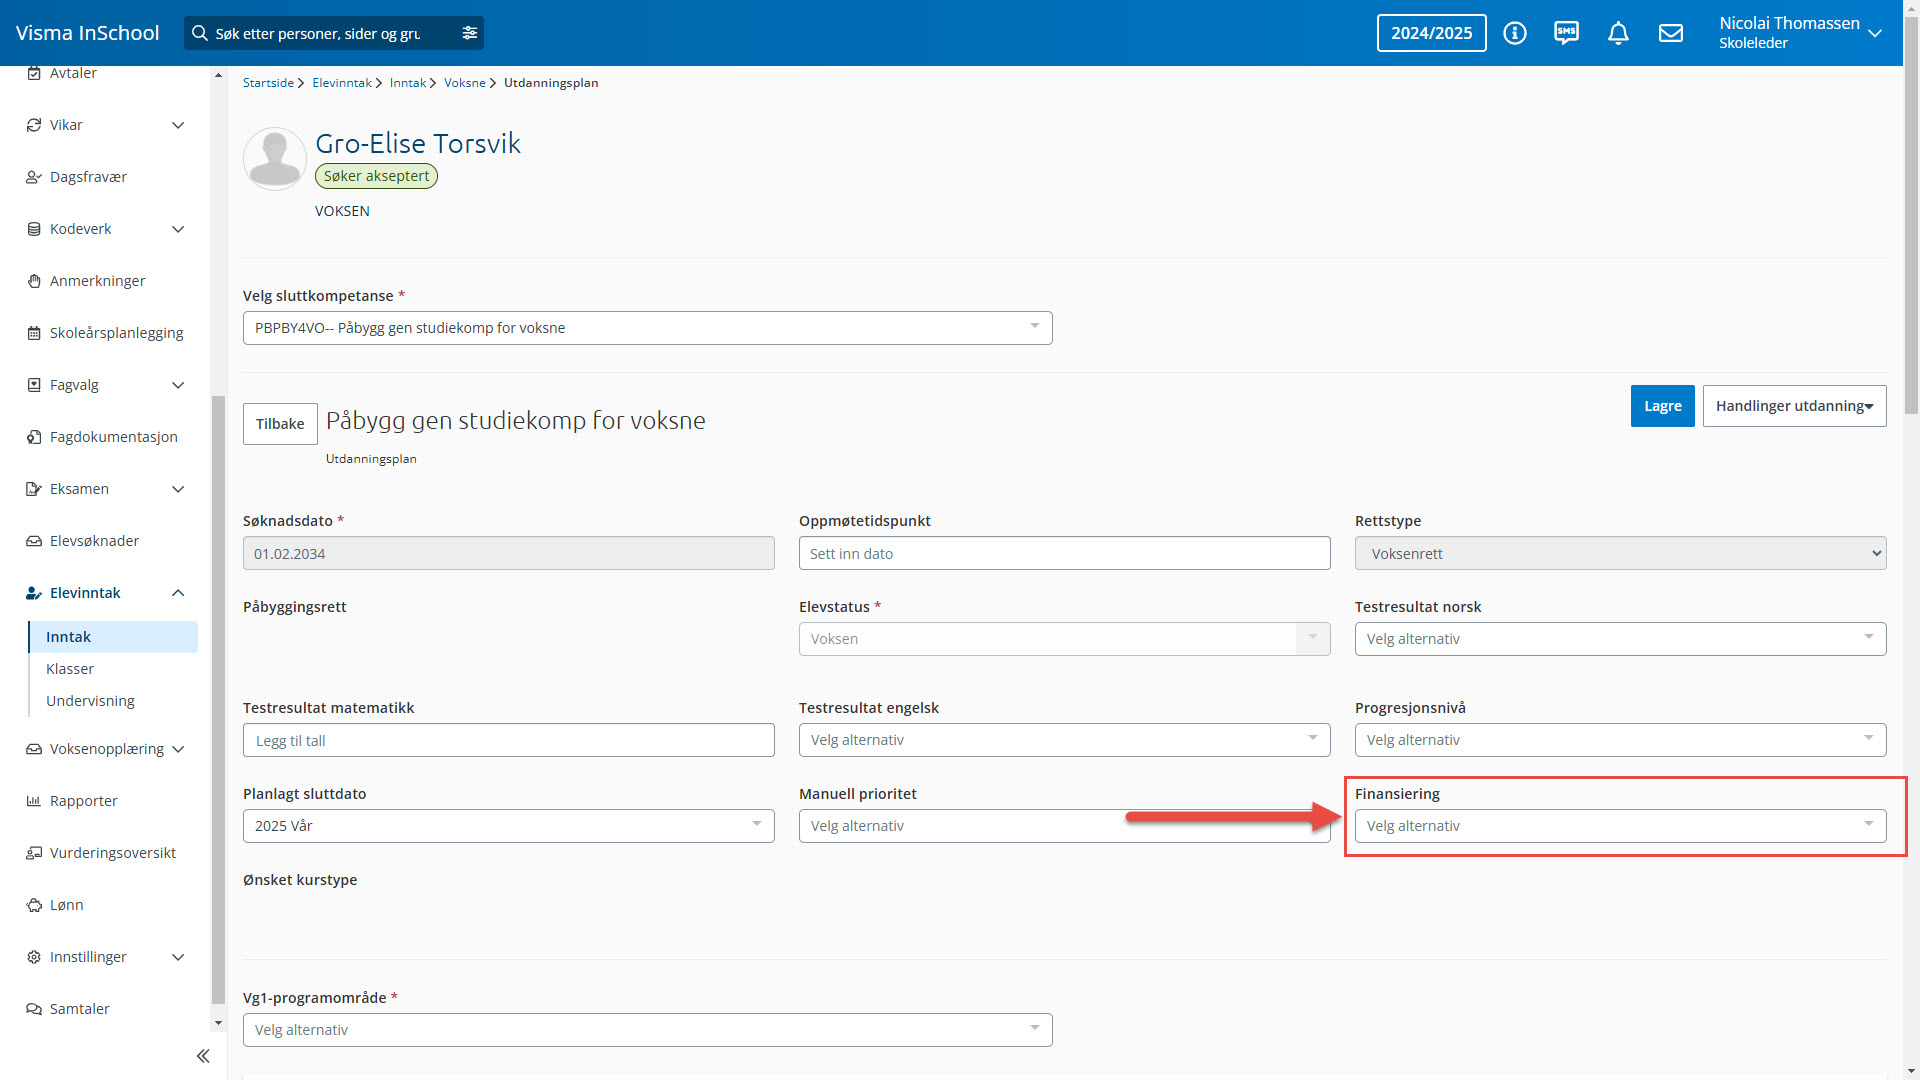
Task: Go to Elevinntak breadcrumb link
Action: click(x=341, y=83)
